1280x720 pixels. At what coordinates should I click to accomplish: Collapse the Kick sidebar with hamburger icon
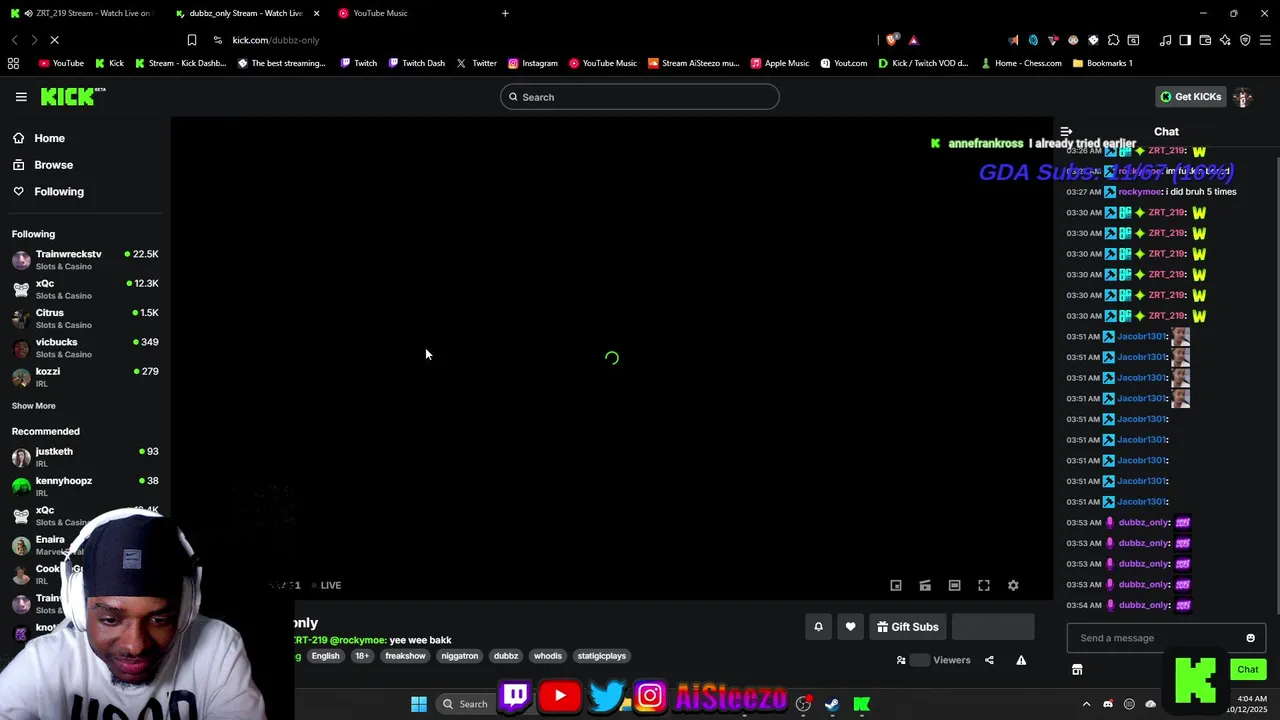click(x=21, y=97)
